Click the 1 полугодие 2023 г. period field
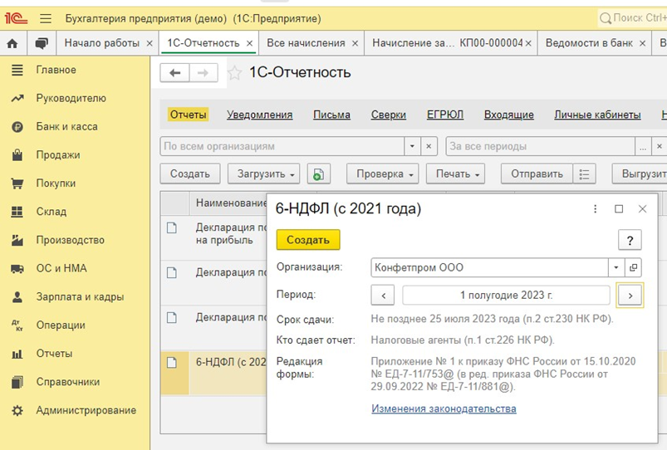Viewport: 667px width, 450px height. tap(506, 295)
